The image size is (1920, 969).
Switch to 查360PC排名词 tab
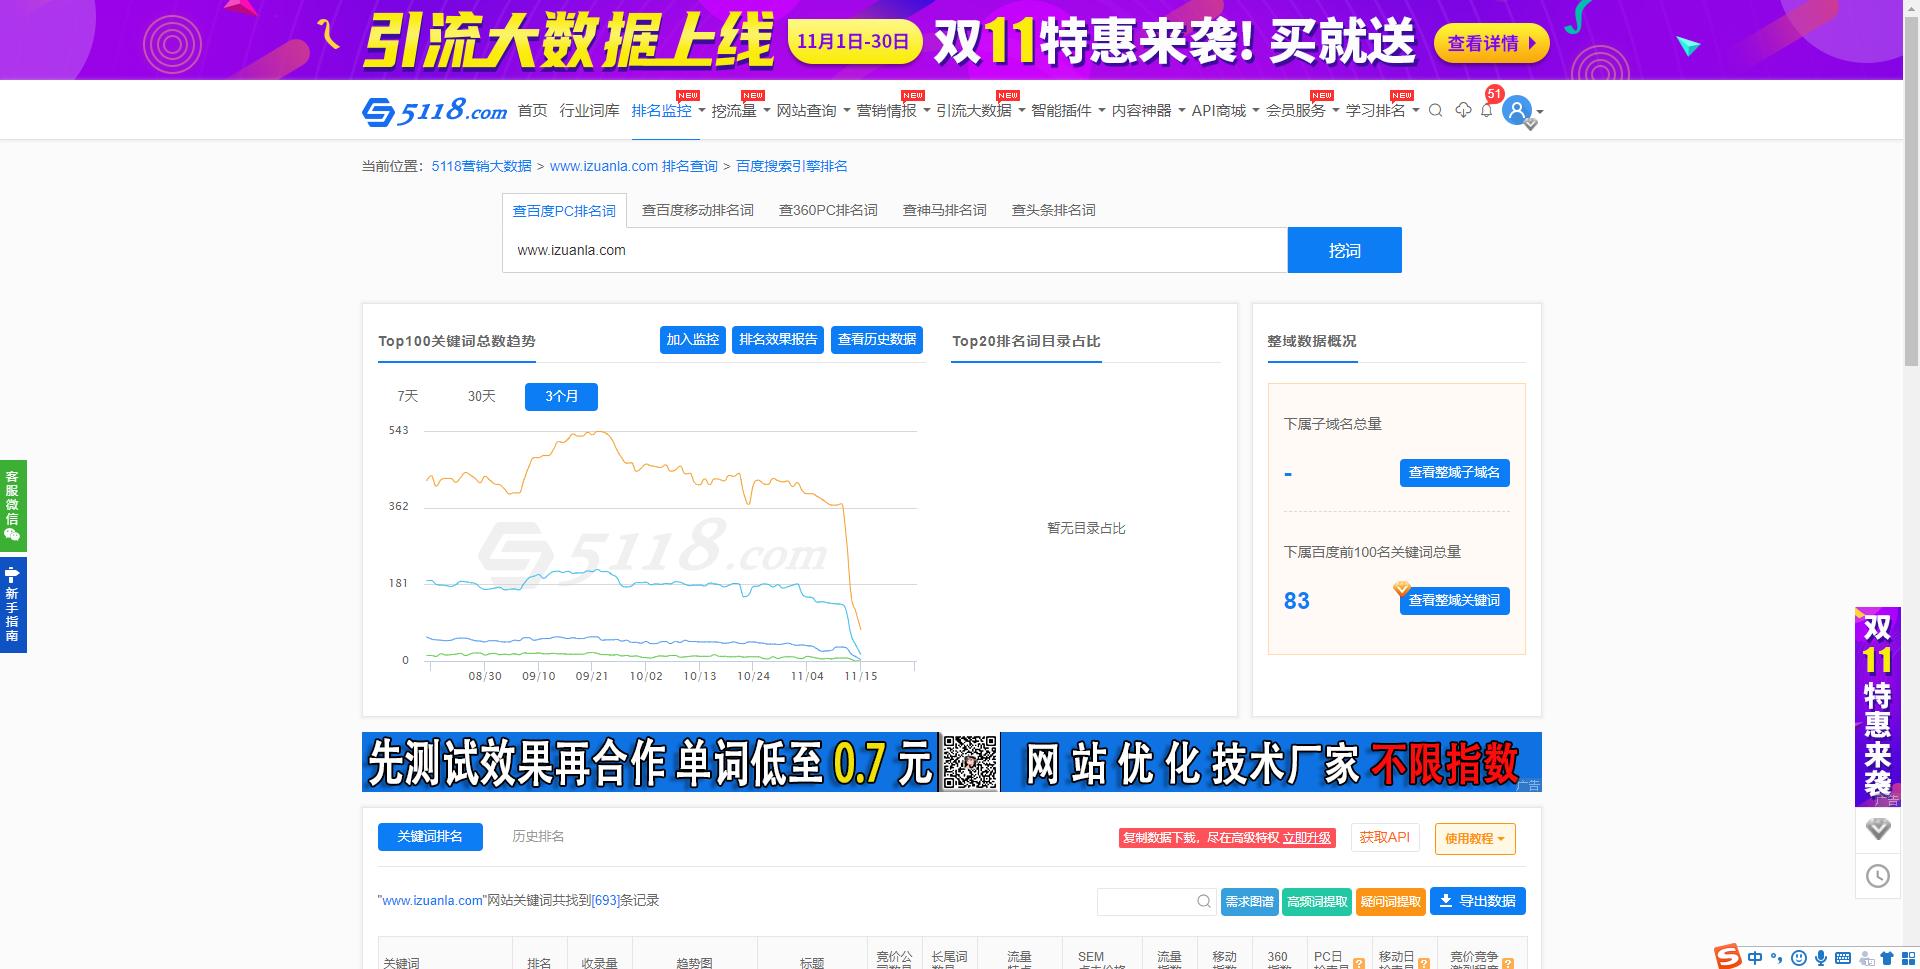coord(828,210)
